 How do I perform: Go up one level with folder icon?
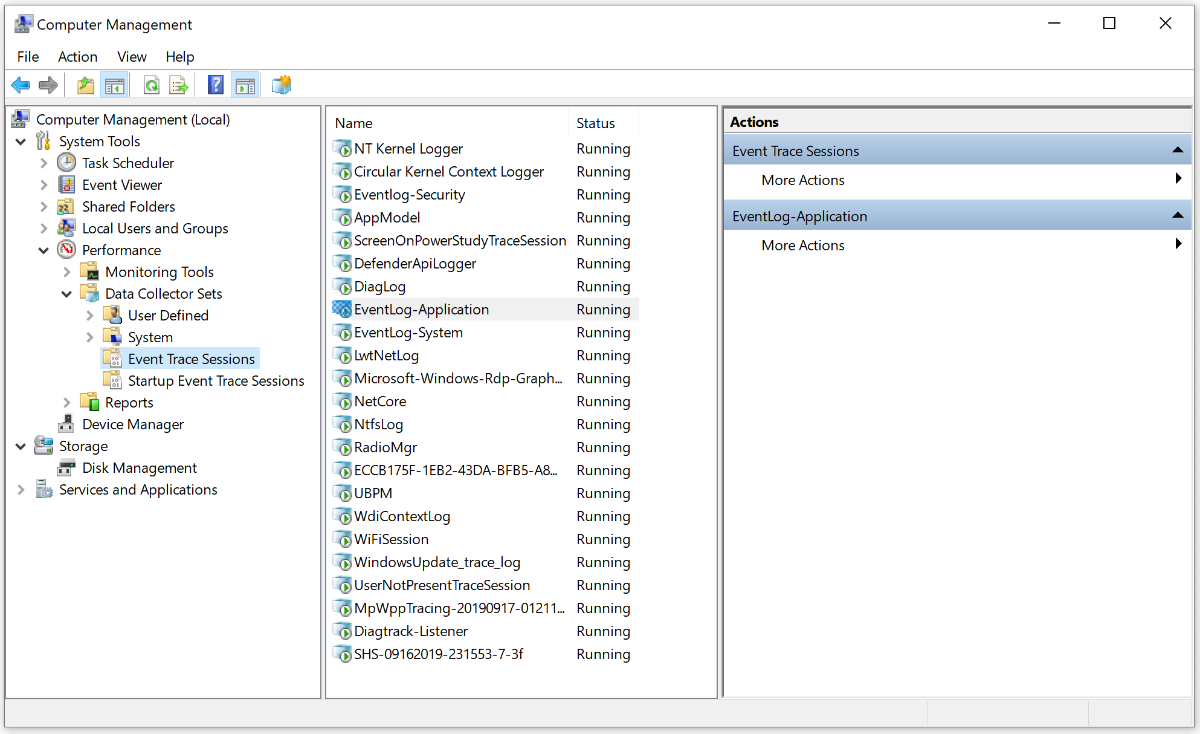[86, 86]
